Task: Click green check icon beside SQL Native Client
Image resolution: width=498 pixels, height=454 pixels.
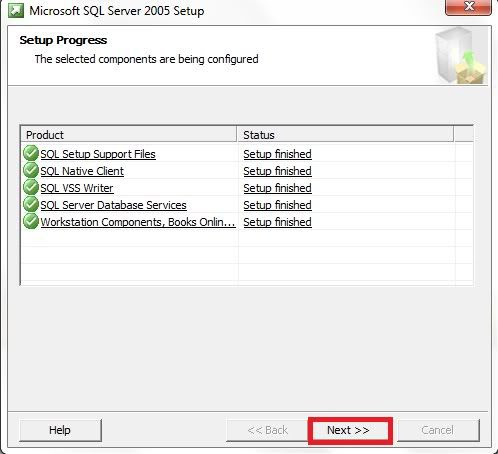Action: (31, 170)
